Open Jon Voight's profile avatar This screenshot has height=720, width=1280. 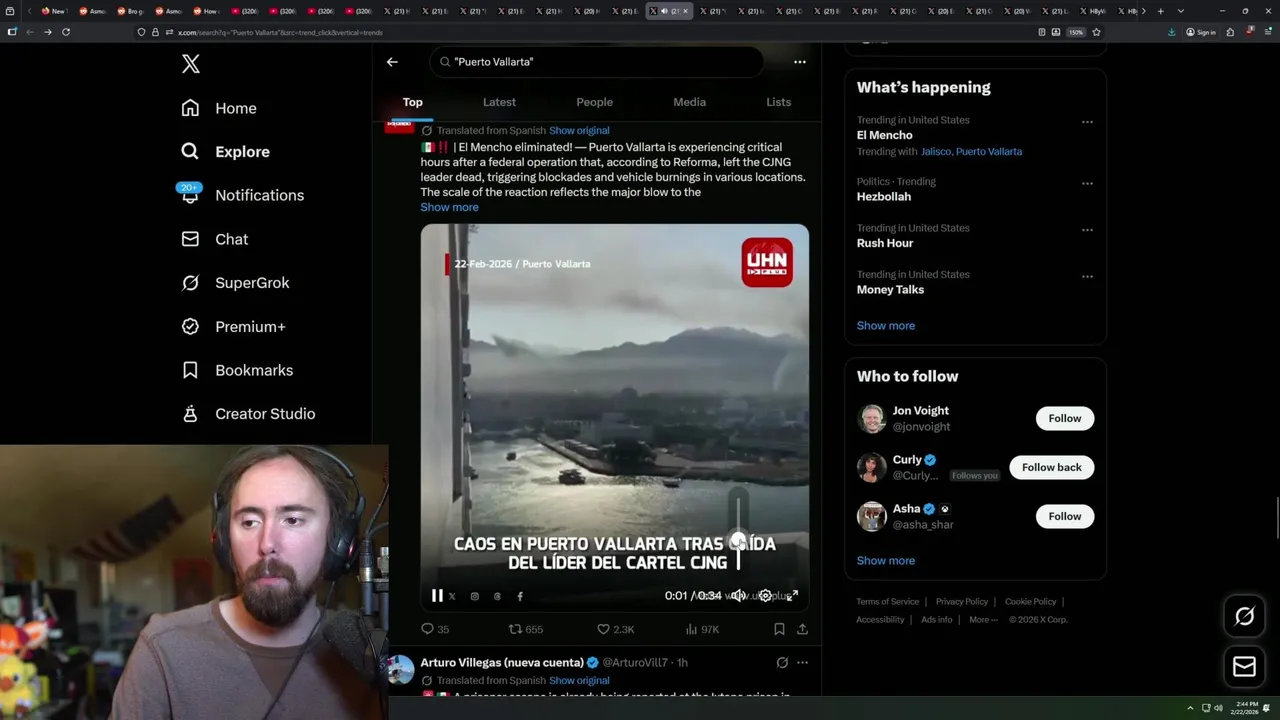coord(872,419)
